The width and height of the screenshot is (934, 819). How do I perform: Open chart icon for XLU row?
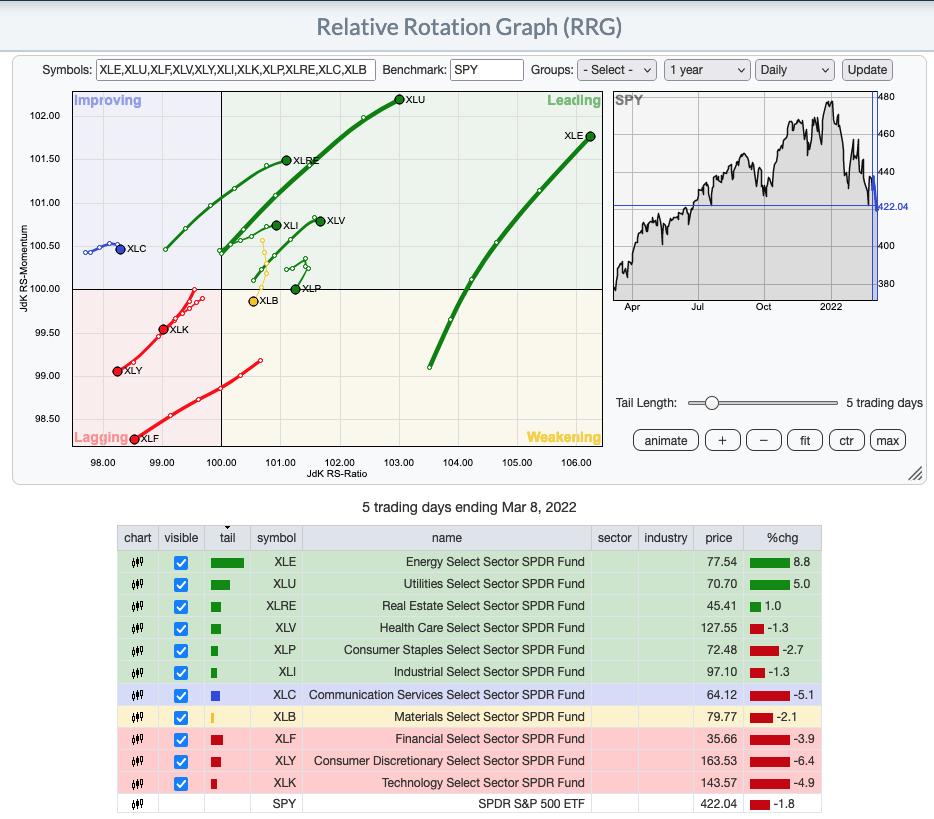(138, 584)
